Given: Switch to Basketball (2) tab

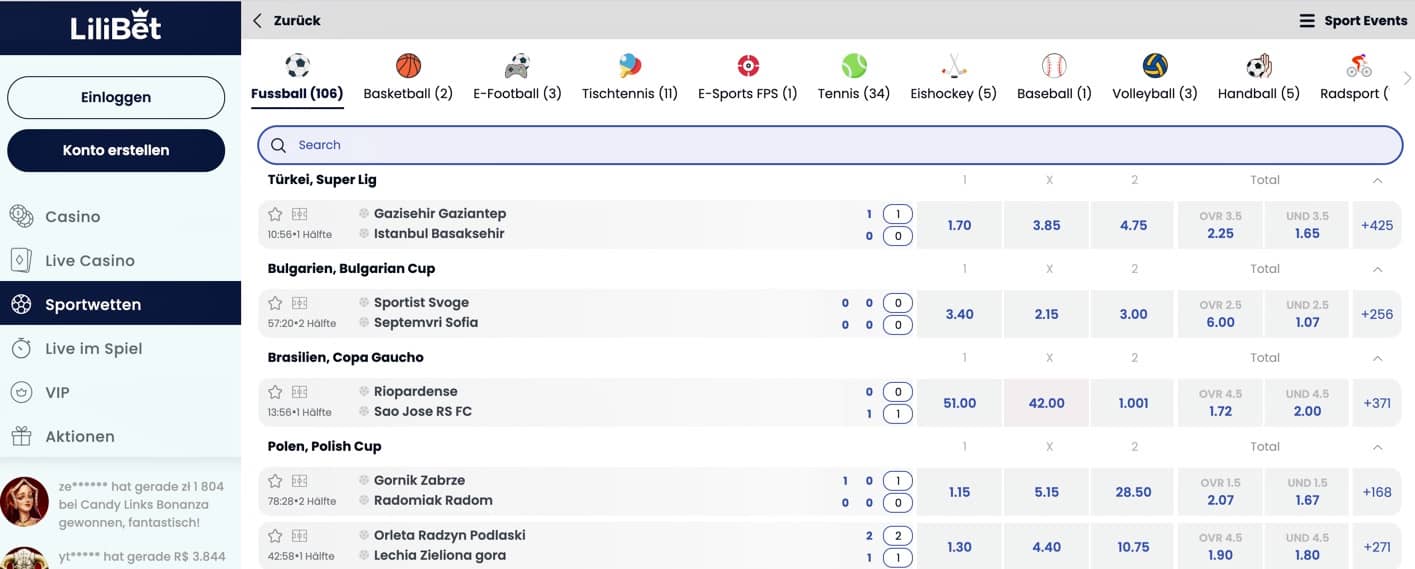Looking at the screenshot, I should pyautogui.click(x=408, y=80).
